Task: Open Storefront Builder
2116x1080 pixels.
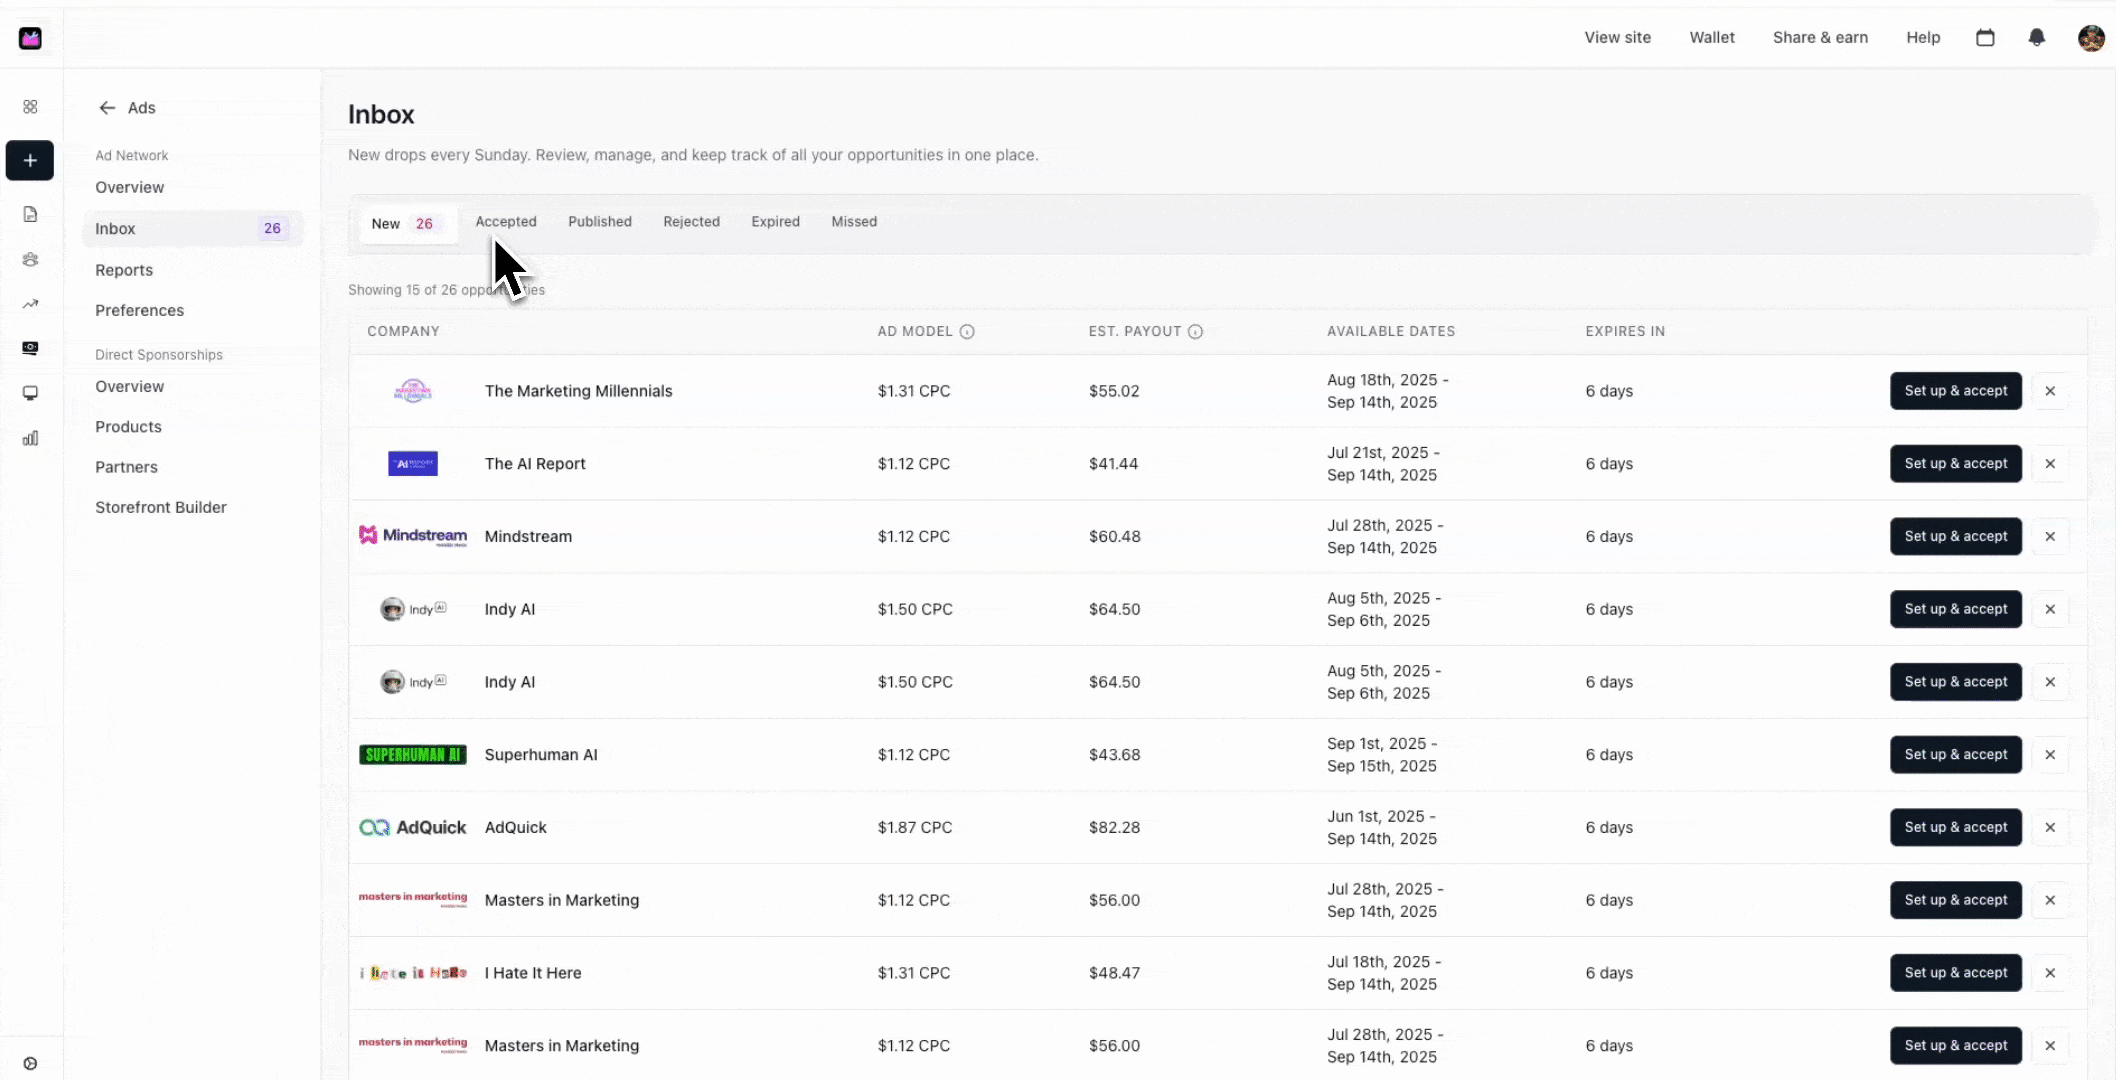Action: tap(161, 508)
